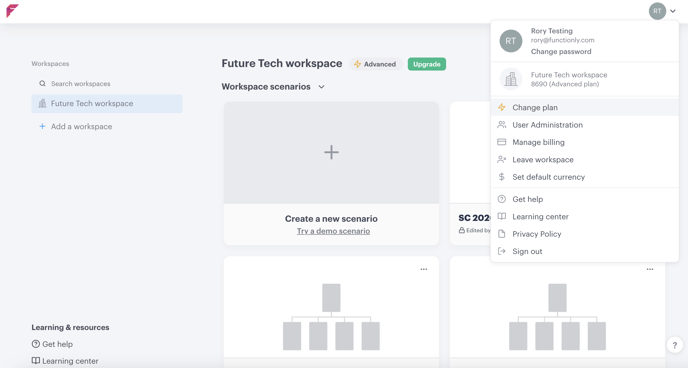Click the green Upgrade button
This screenshot has height=368, width=688.
(x=426, y=64)
